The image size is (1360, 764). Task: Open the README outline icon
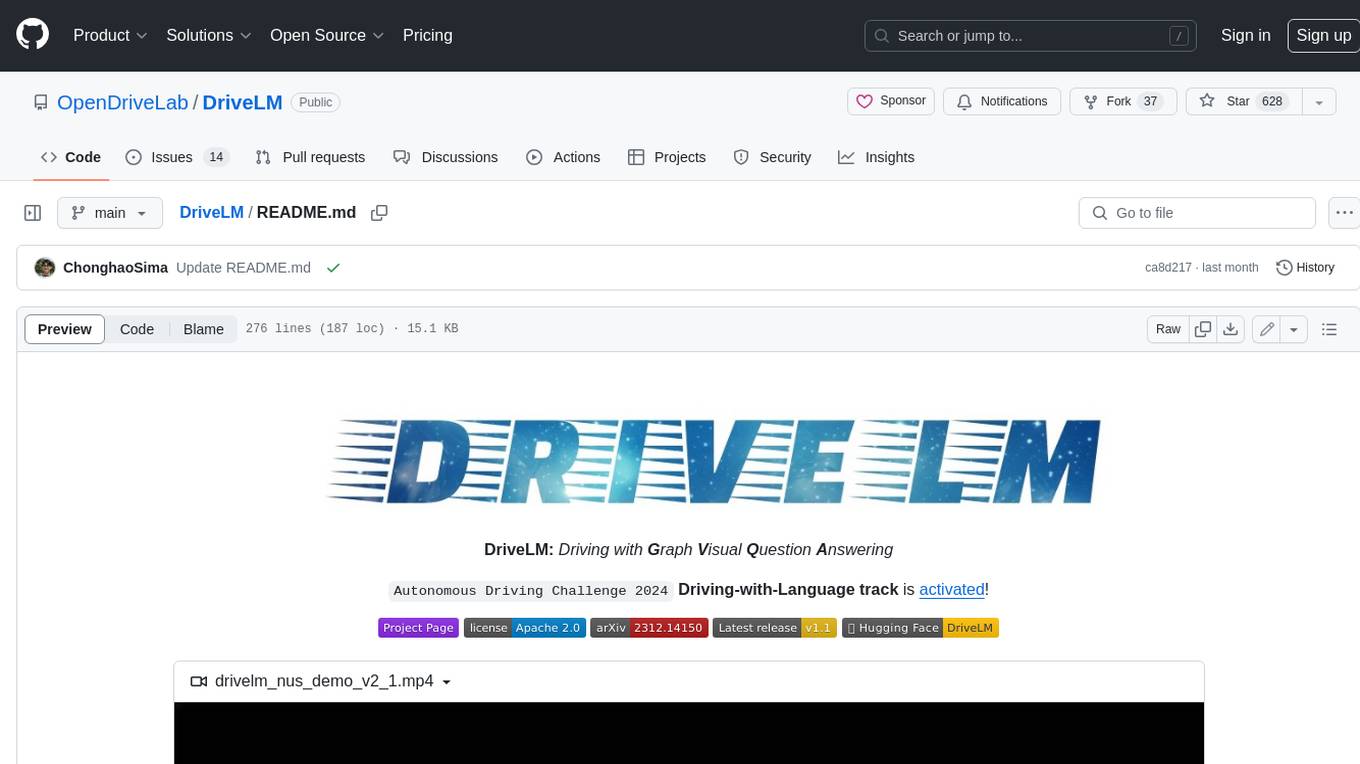[1329, 329]
